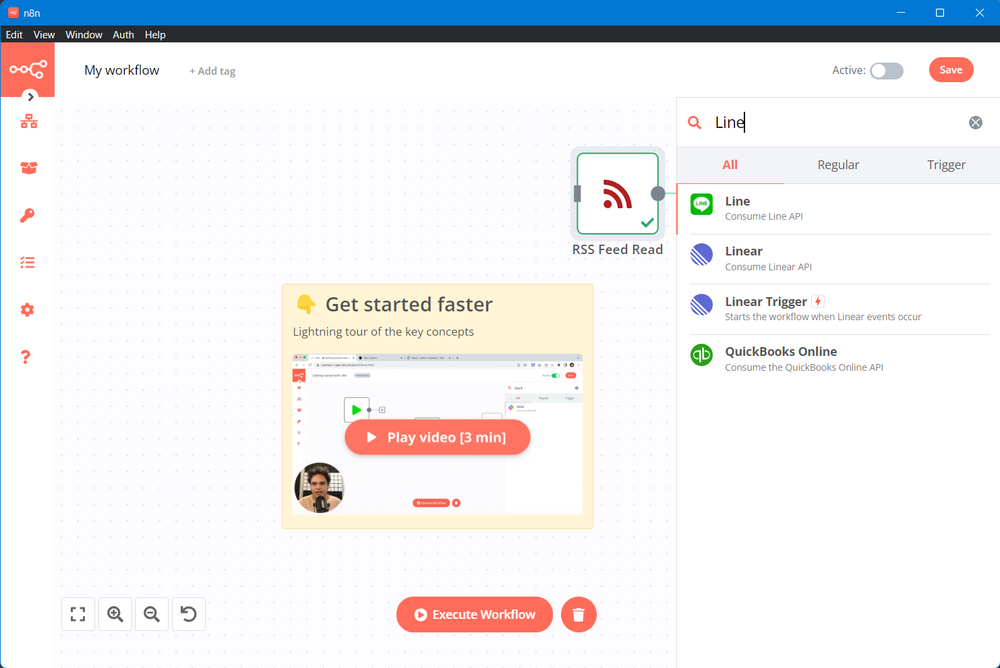Screen dimensions: 1000x668
Task: Open the Window menu
Action: coord(84,34)
